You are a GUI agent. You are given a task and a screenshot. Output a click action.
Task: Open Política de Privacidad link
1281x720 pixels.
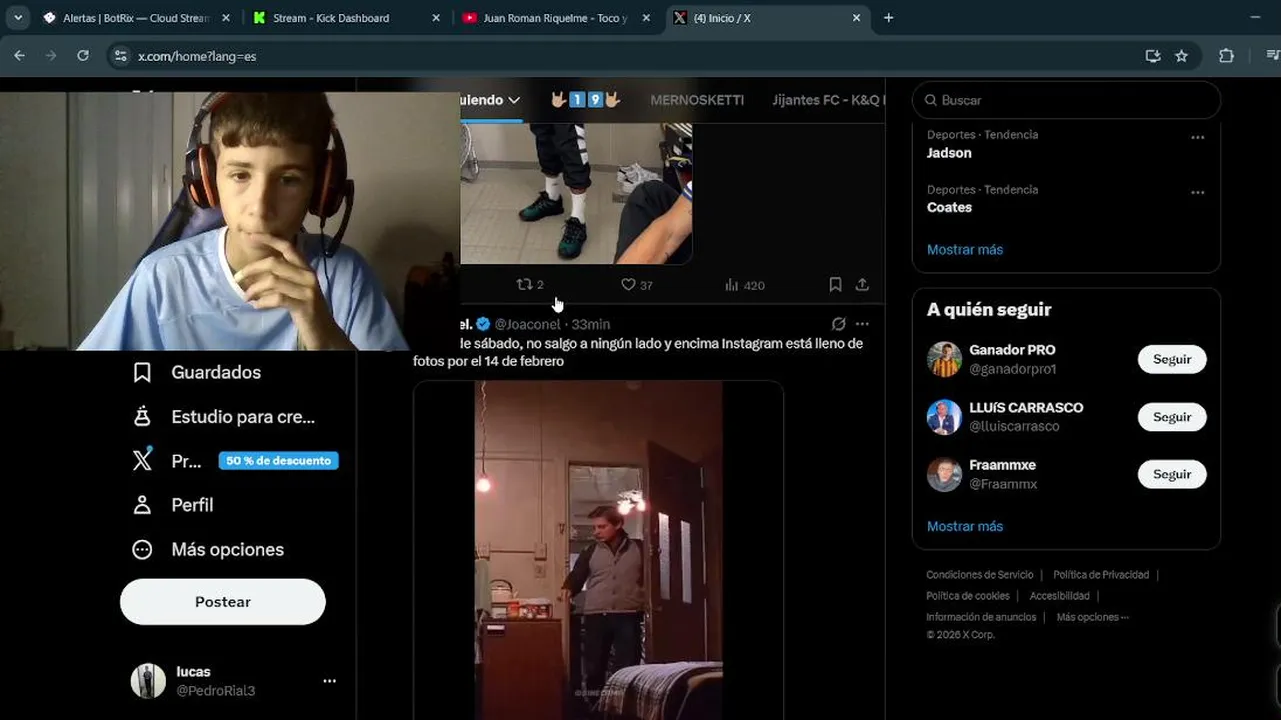click(1101, 575)
